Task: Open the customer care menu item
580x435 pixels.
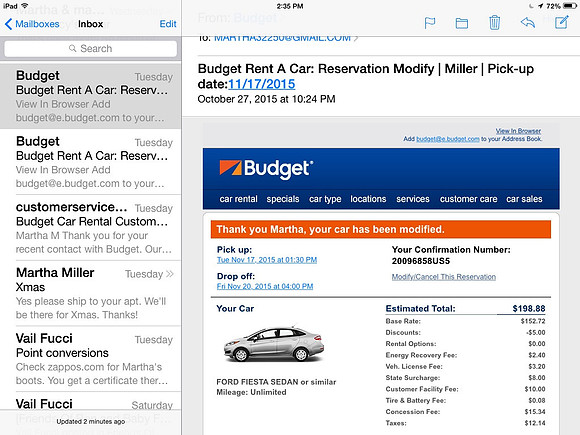Action: point(469,199)
